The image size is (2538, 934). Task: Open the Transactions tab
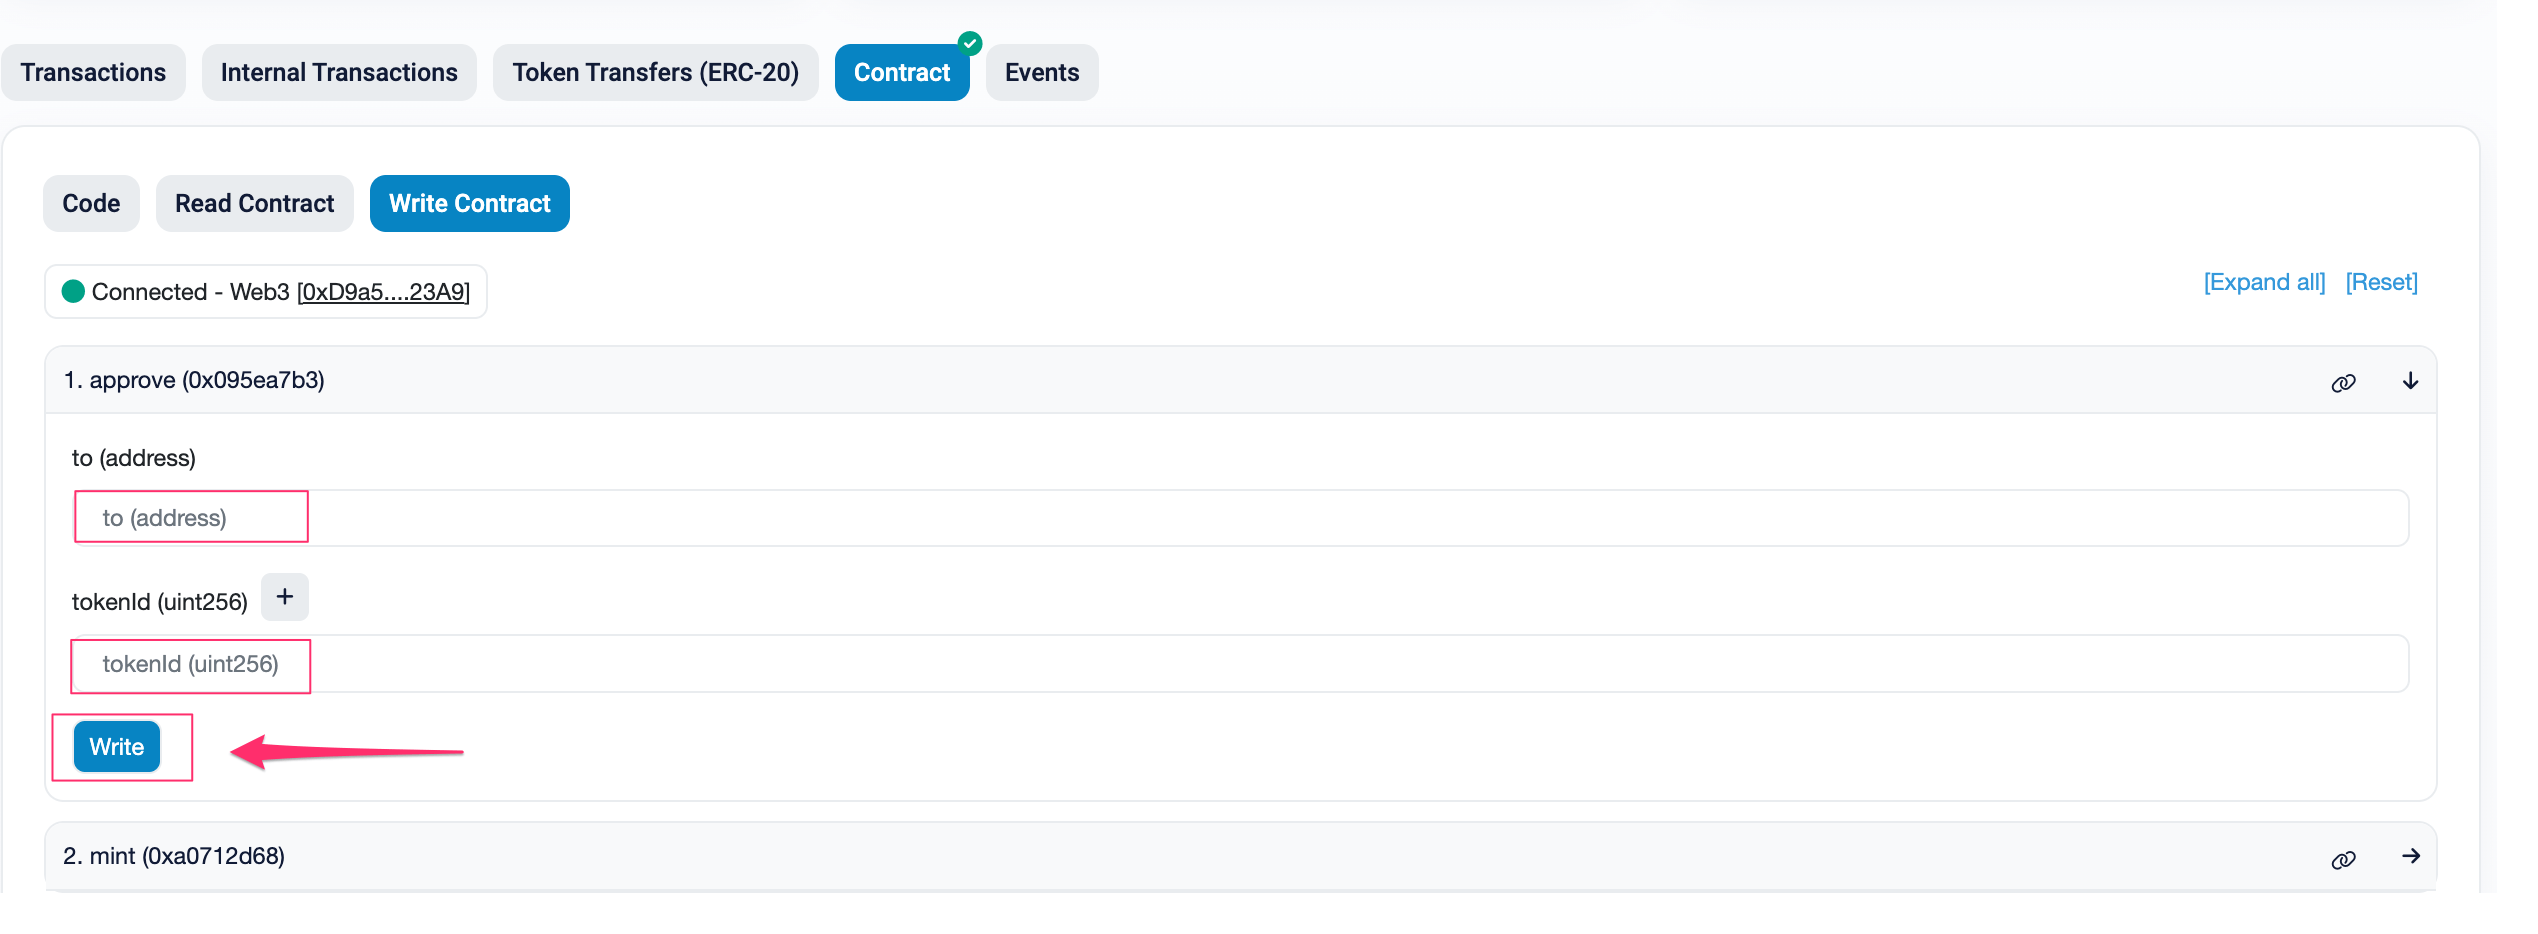point(93,73)
